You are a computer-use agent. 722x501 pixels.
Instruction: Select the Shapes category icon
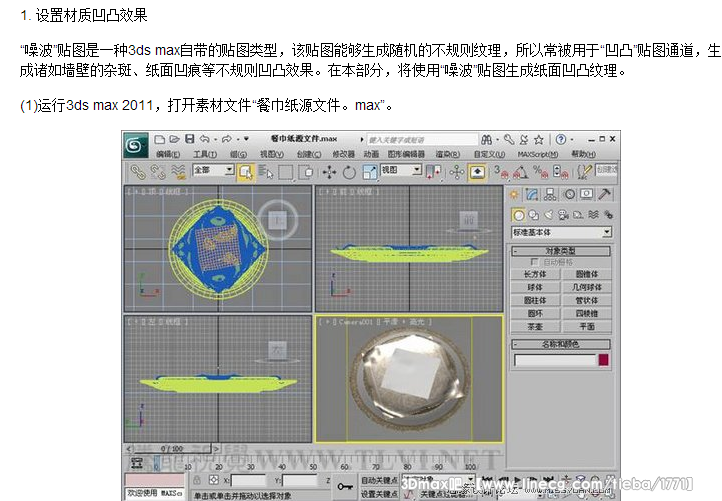(534, 215)
